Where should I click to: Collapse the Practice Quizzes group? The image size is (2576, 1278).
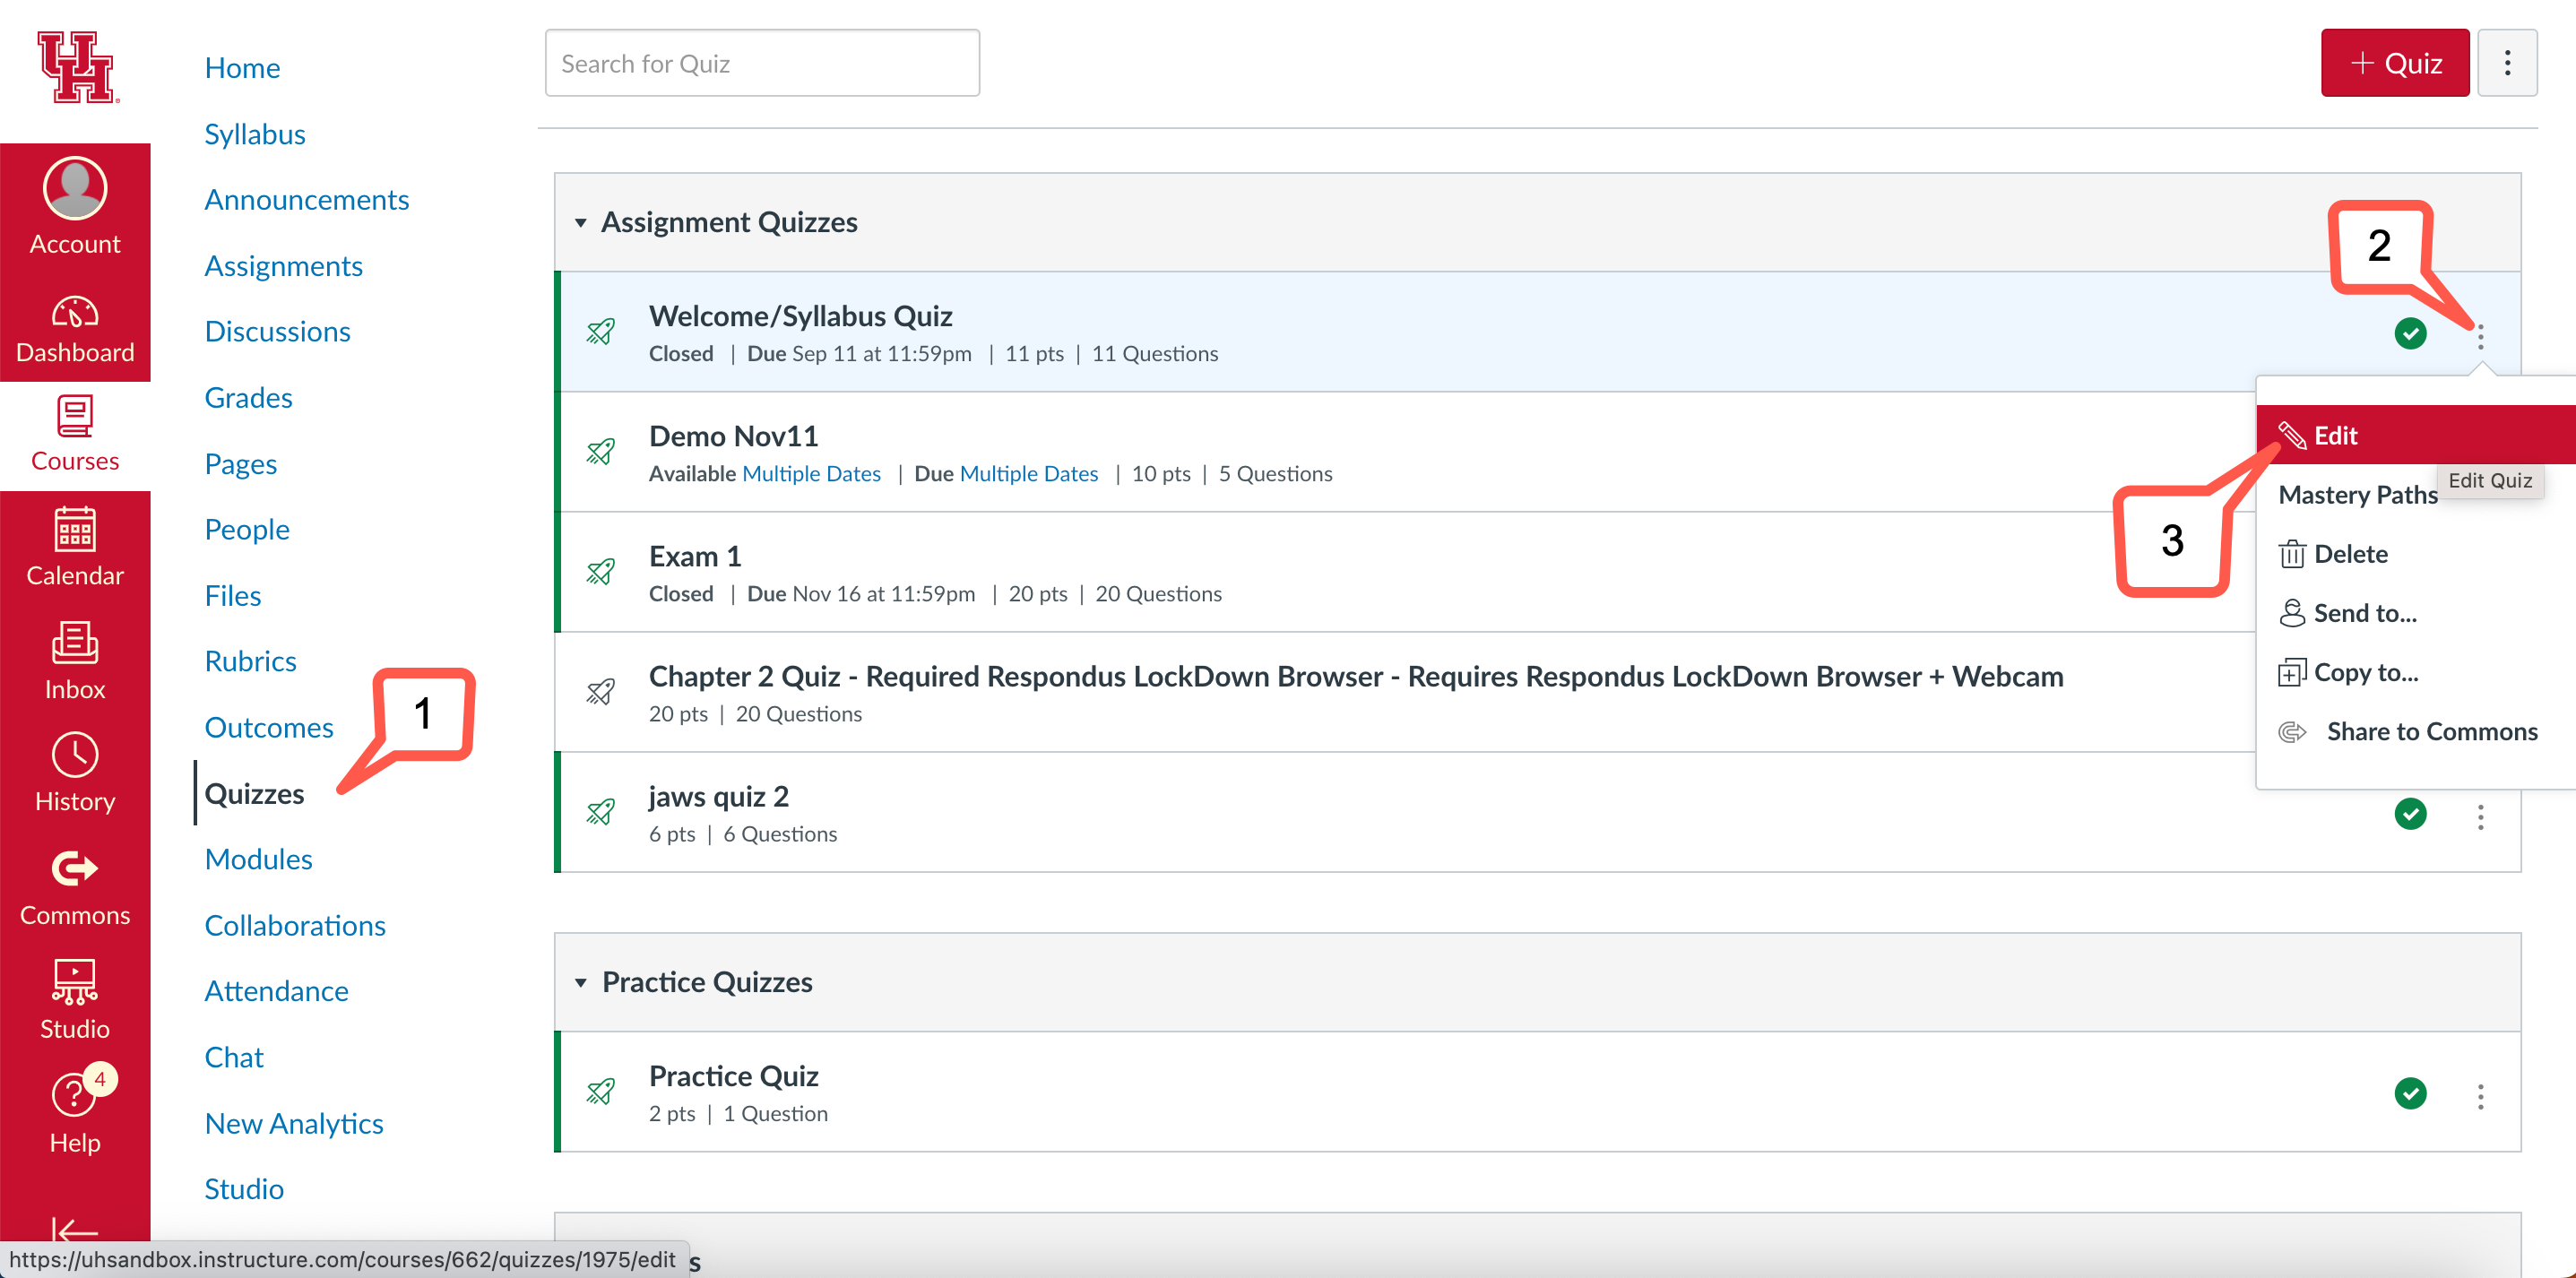click(x=581, y=982)
